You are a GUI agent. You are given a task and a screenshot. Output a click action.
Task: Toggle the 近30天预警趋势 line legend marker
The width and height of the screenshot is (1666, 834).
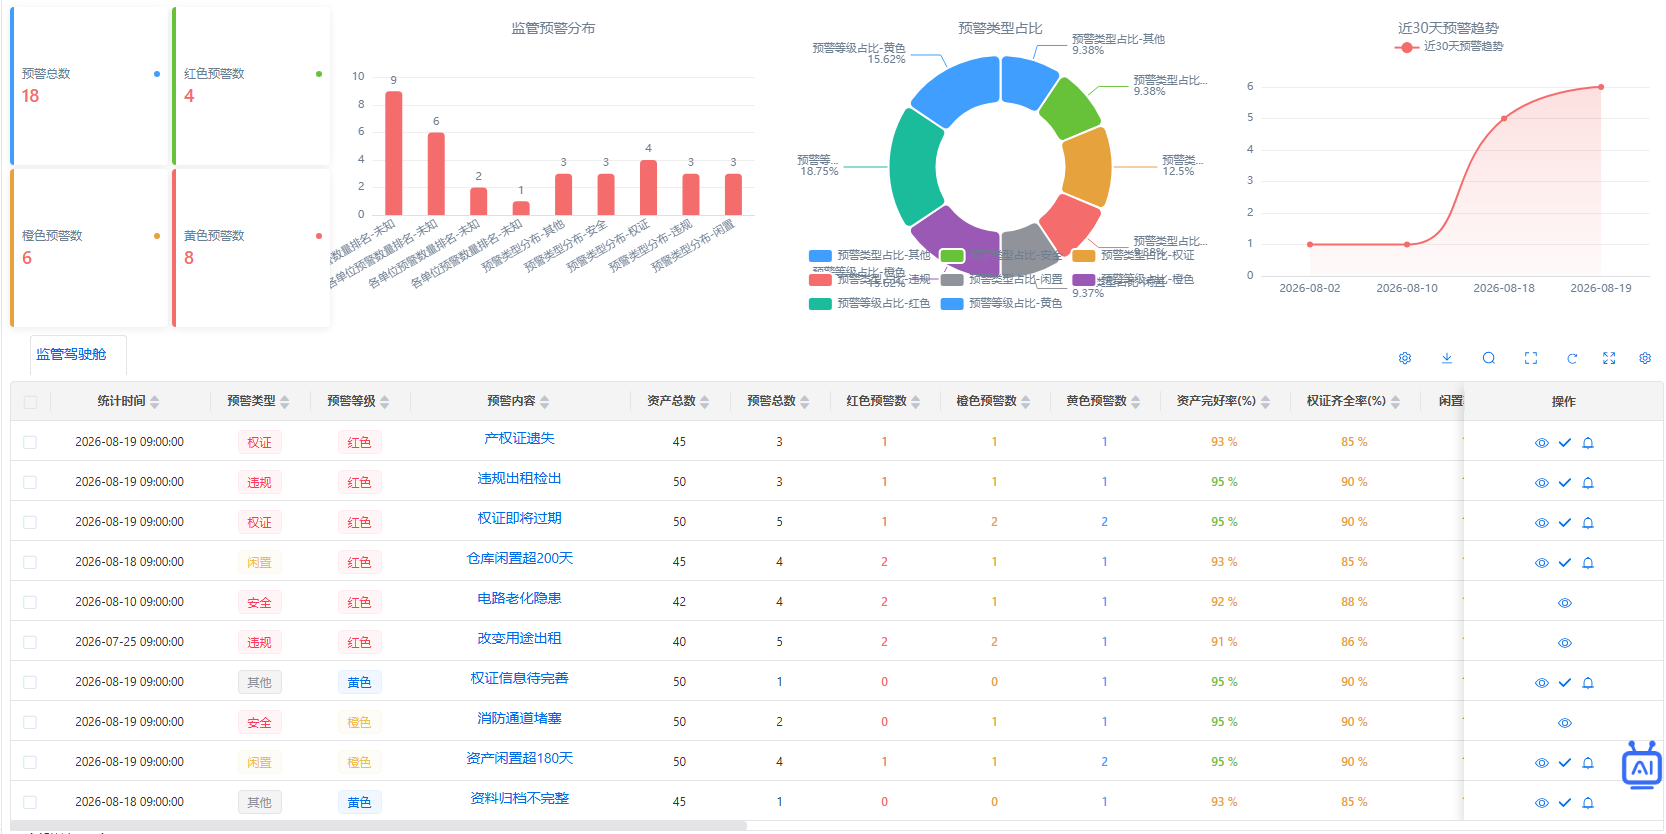[x=1407, y=47]
